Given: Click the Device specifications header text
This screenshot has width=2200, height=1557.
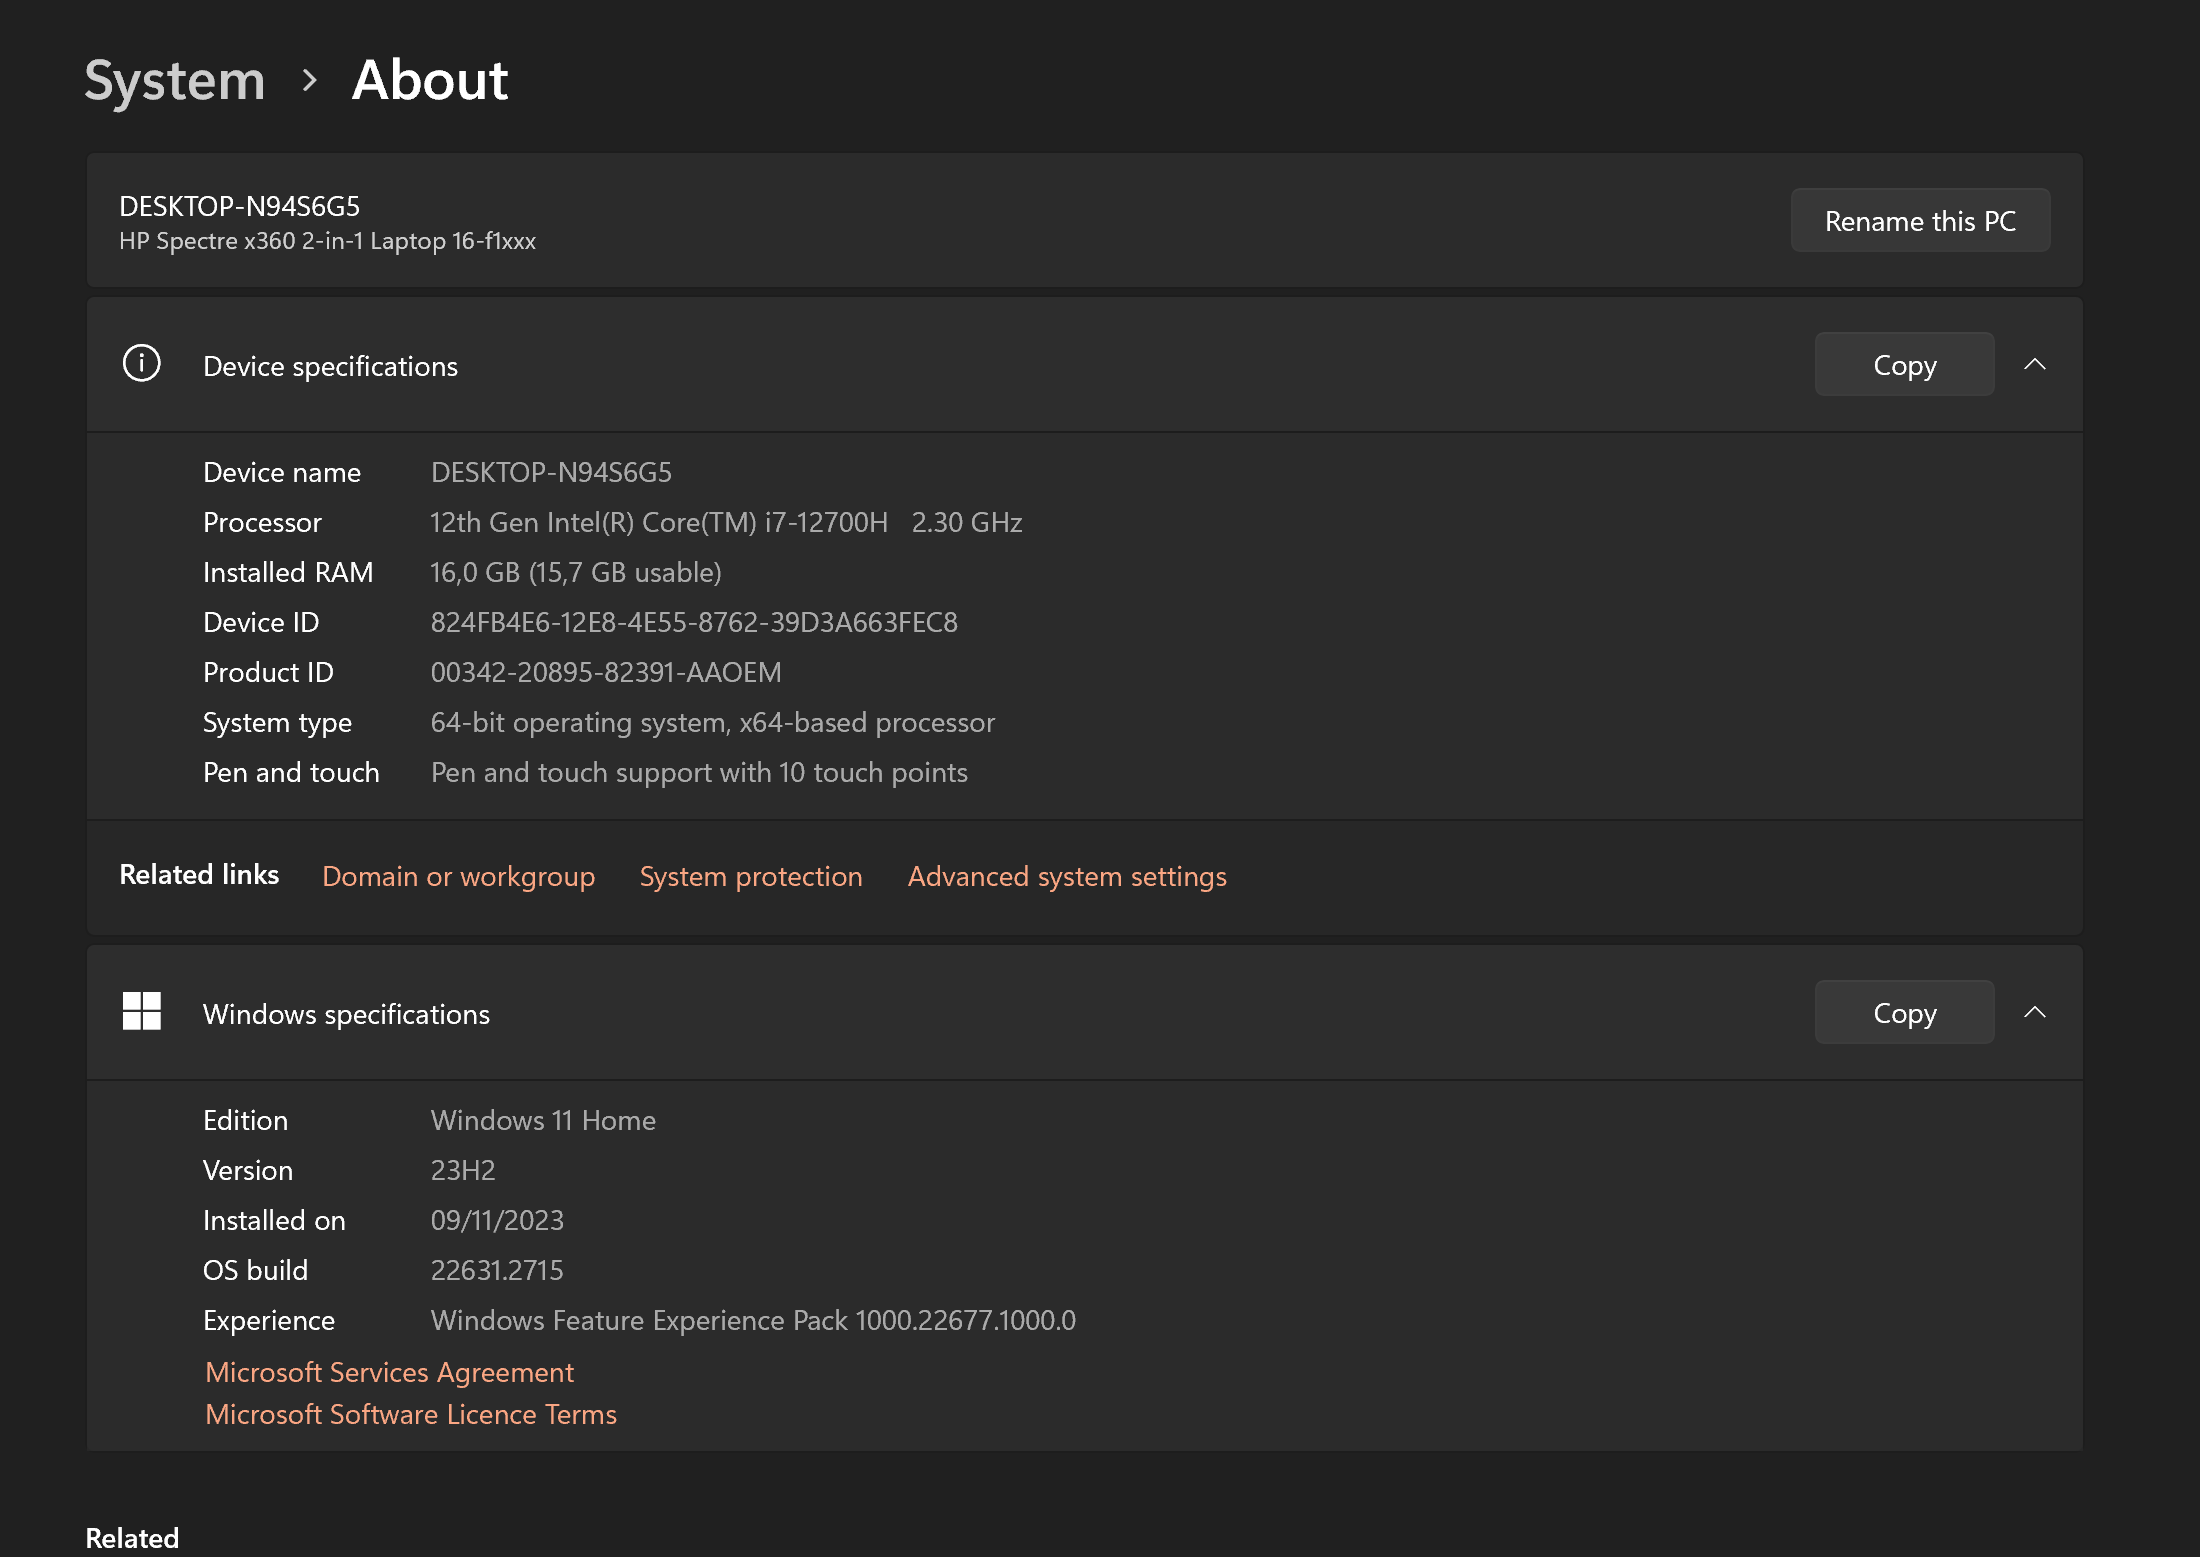Looking at the screenshot, I should point(330,366).
